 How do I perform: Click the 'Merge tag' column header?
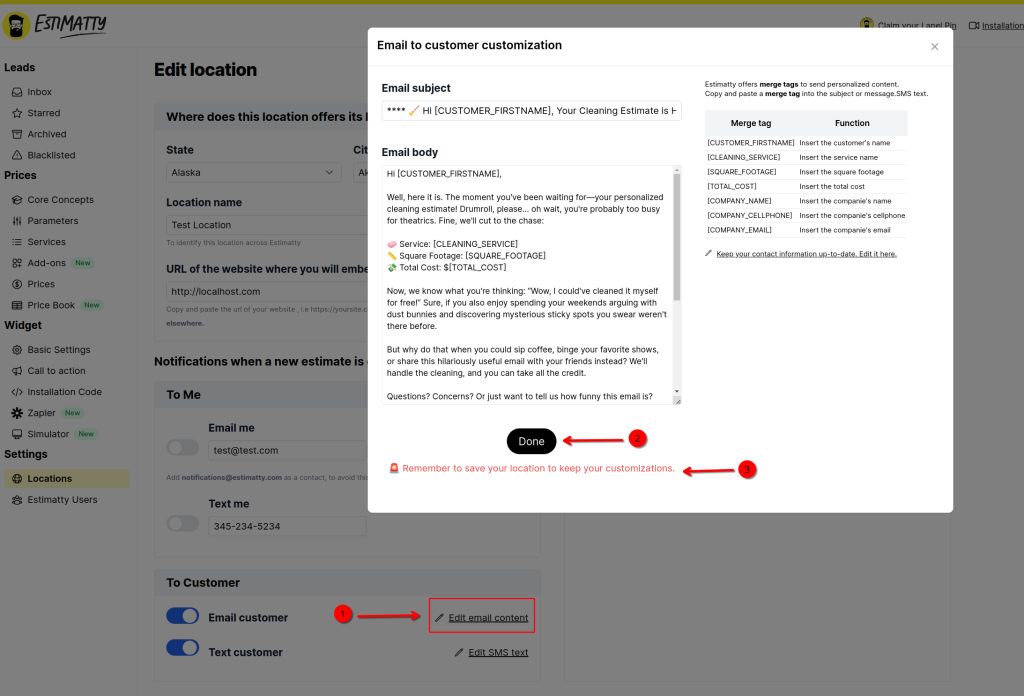click(751, 123)
